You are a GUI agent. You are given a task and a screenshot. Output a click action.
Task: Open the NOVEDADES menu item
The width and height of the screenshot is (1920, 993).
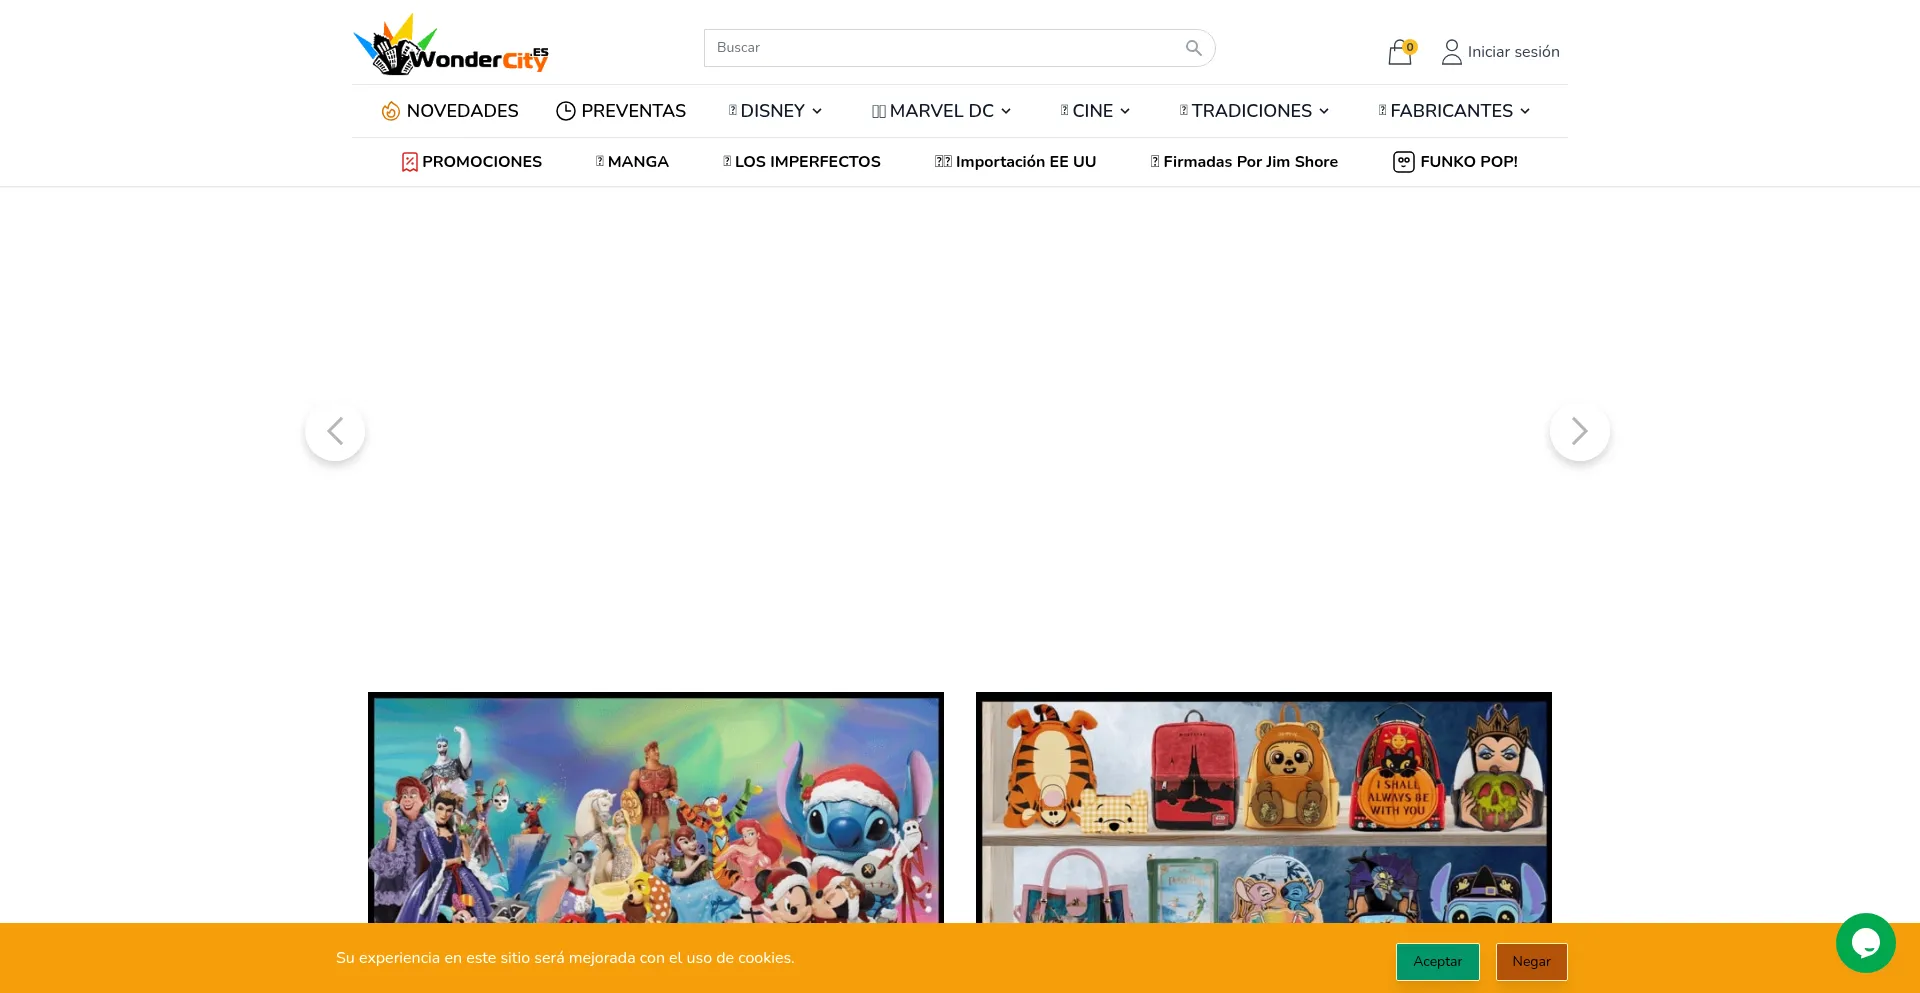pos(450,111)
